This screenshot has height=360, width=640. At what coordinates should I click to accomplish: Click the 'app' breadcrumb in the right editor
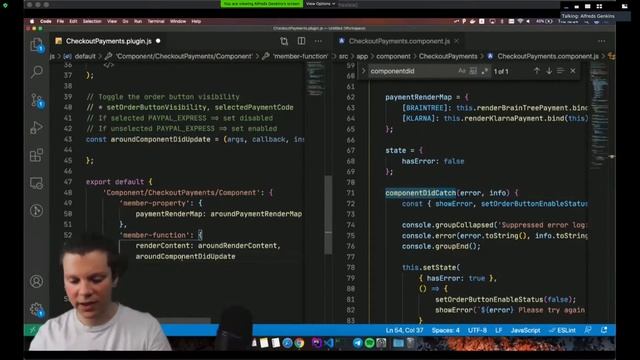click(362, 56)
